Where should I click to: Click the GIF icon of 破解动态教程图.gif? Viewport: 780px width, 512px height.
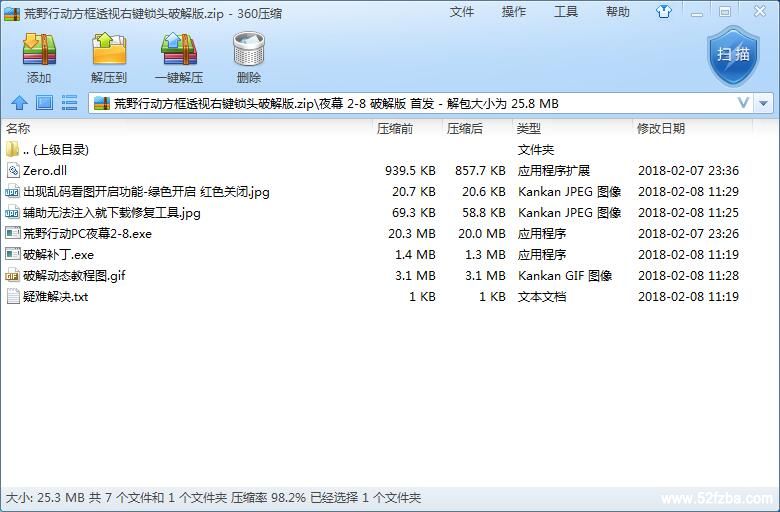click(12, 276)
